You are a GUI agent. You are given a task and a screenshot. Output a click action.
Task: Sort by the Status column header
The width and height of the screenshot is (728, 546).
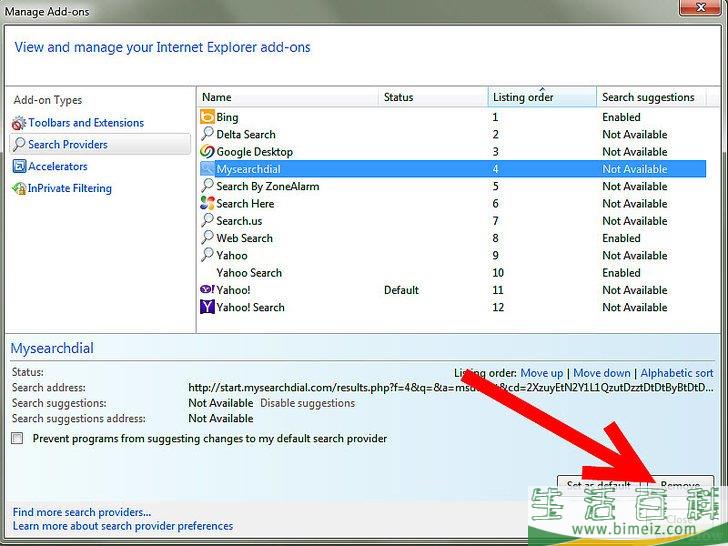(x=433, y=97)
